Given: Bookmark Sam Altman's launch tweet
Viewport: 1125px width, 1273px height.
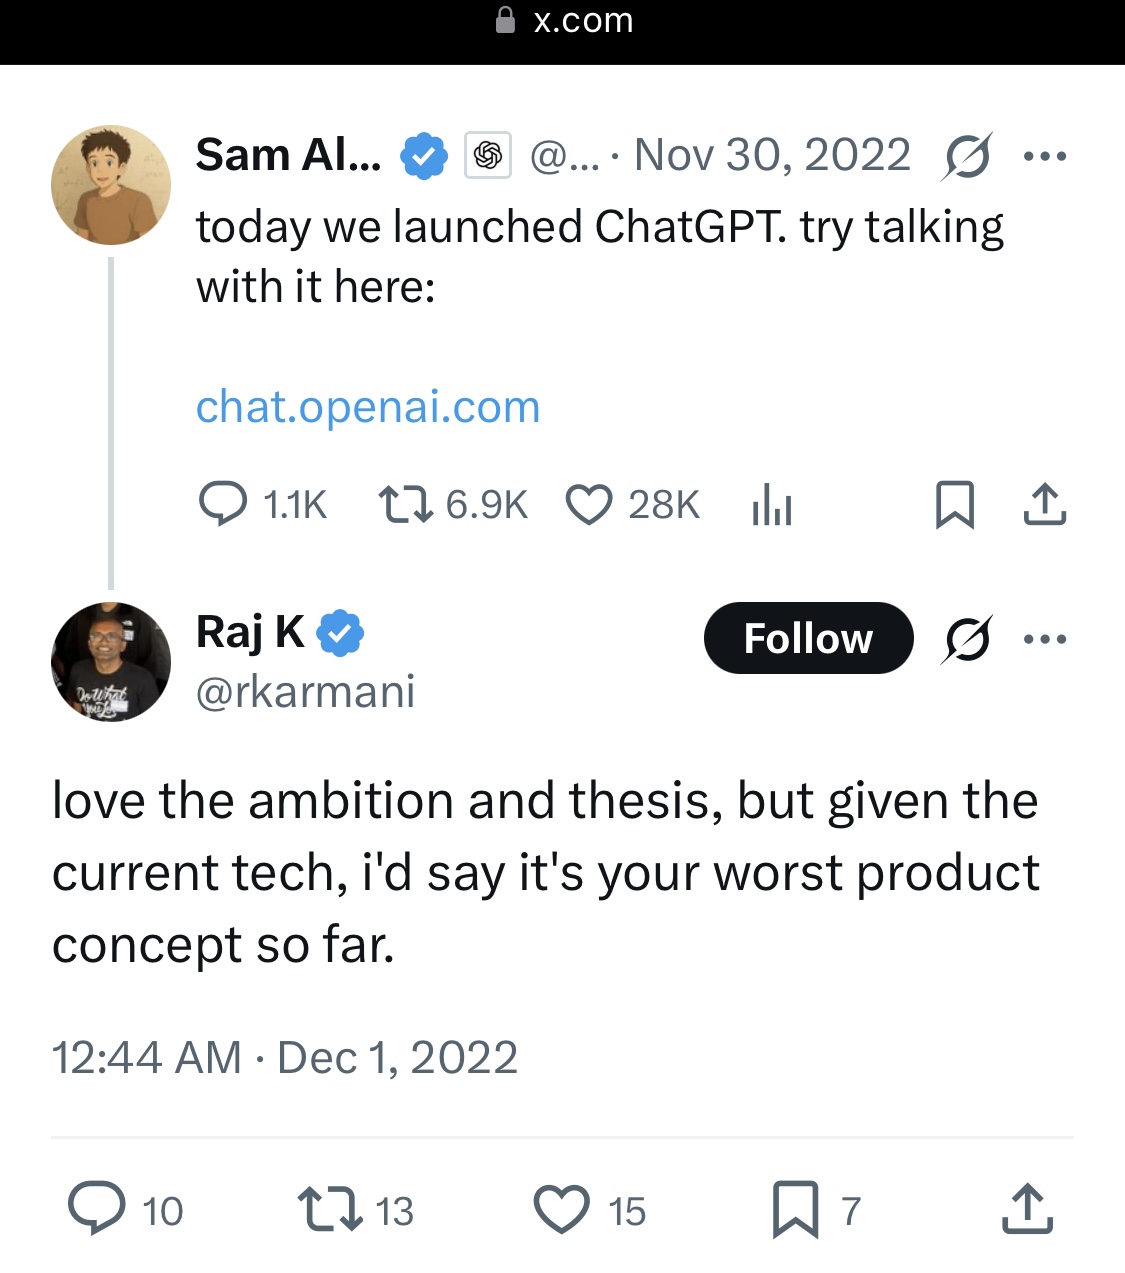Looking at the screenshot, I should pyautogui.click(x=955, y=505).
